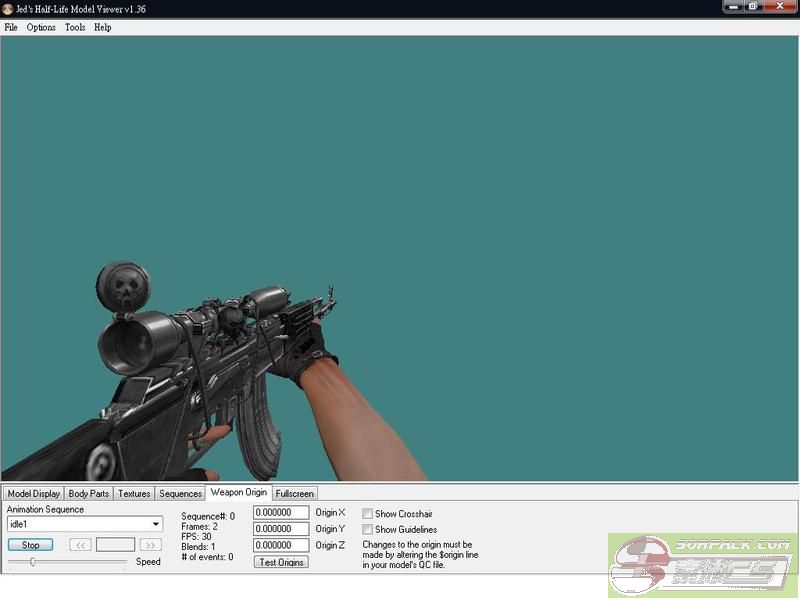Switch to the Body Parts tab
The height and width of the screenshot is (600, 800).
pos(89,494)
